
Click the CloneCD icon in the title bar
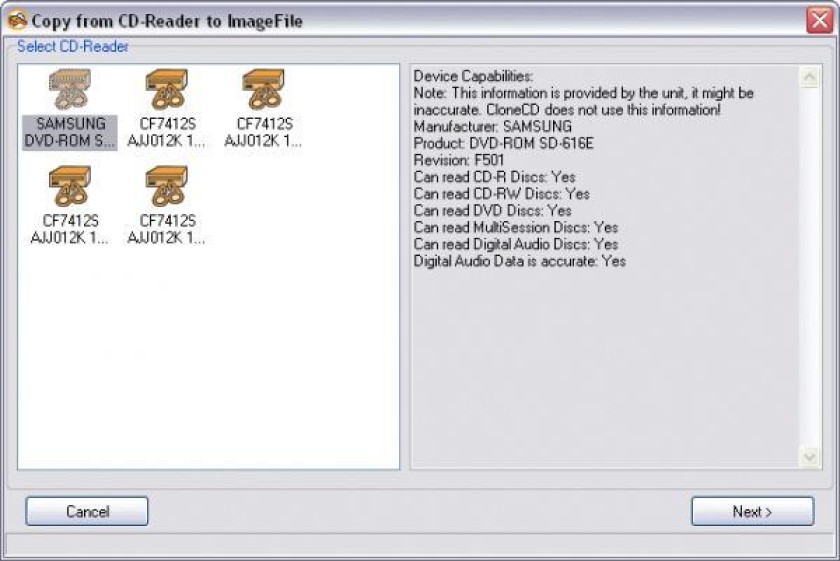pos(18,21)
